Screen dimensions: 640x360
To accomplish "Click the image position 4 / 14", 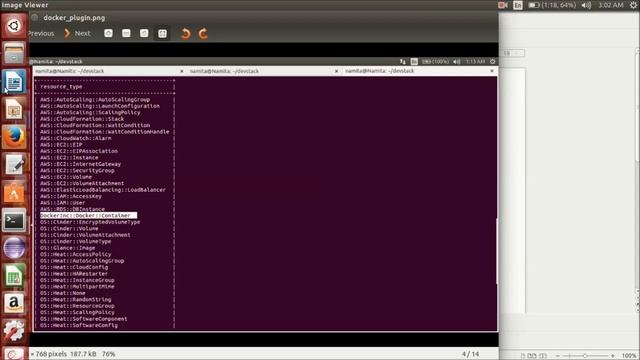I will 470,354.
